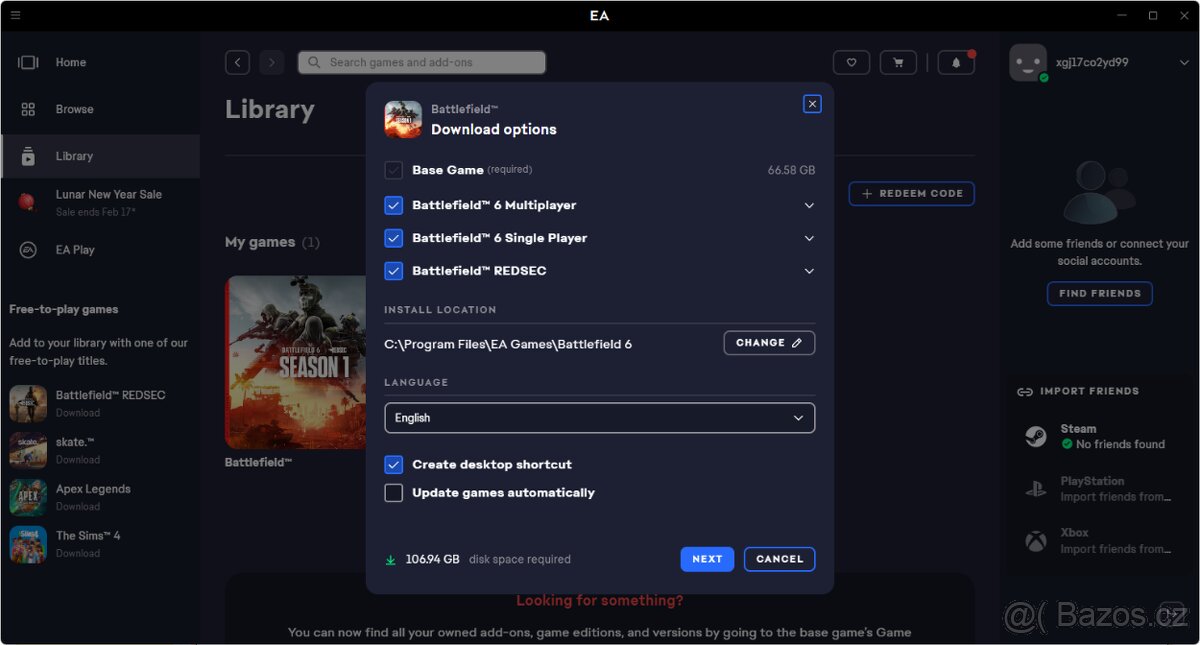Viewport: 1200px width, 645px height.
Task: Click the Steam import friends icon
Action: point(1036,436)
